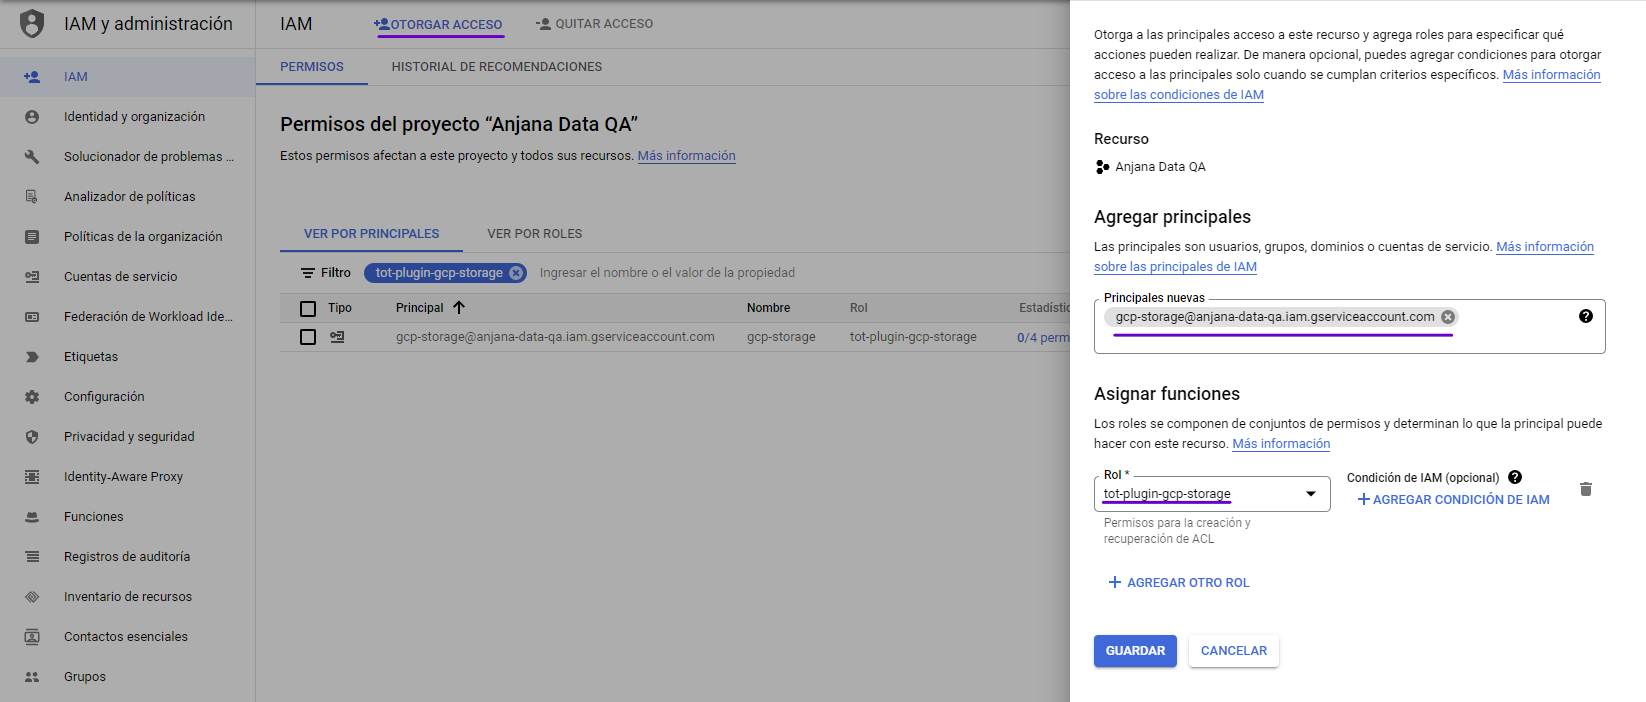
Task: Click the Filtro icon above the table
Action: click(308, 273)
